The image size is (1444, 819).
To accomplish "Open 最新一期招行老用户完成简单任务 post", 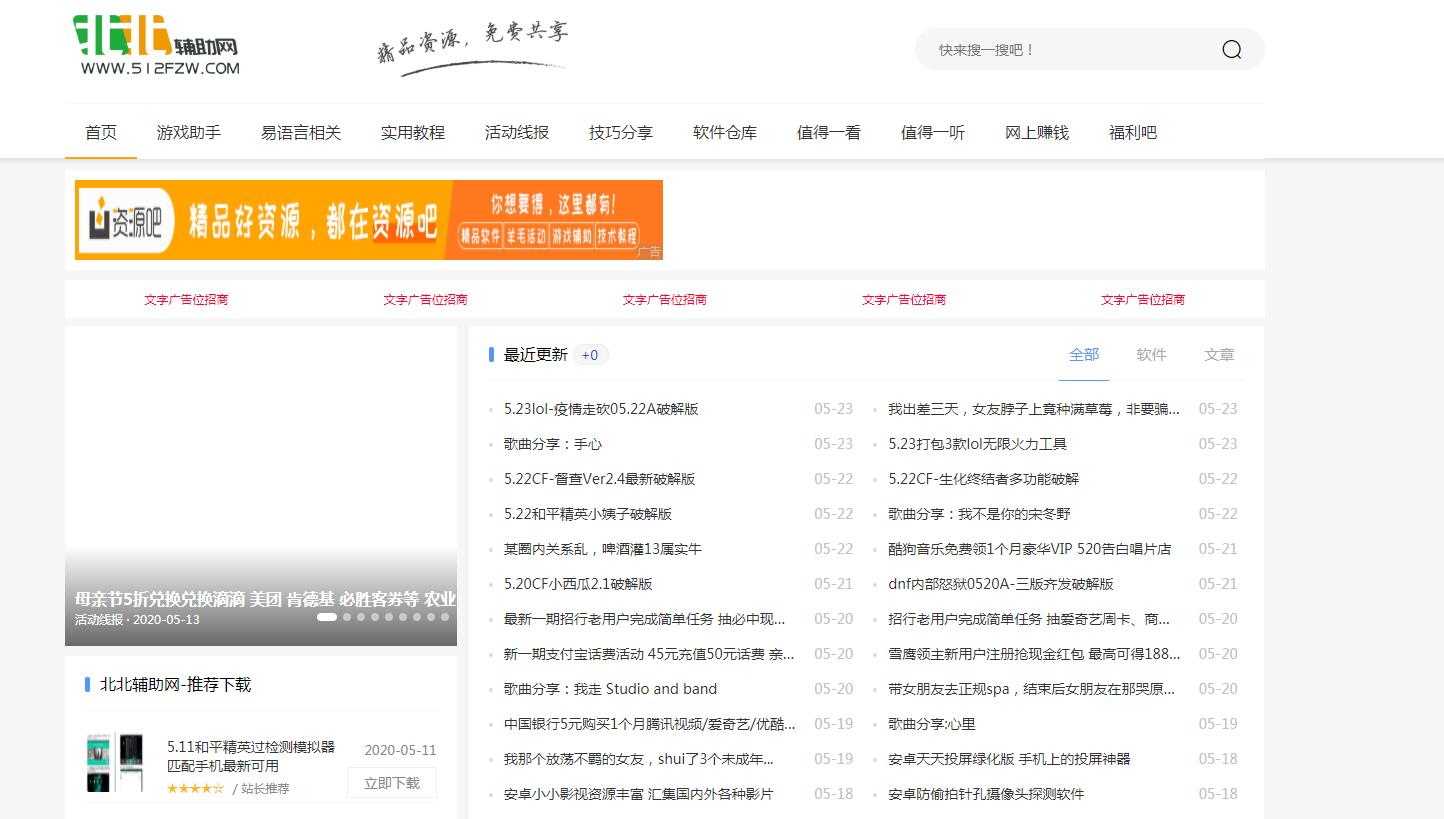I will pos(645,619).
